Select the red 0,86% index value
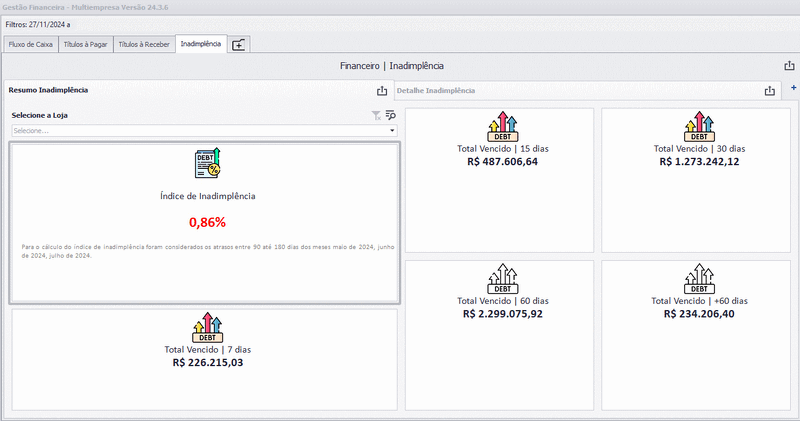 (x=207, y=222)
